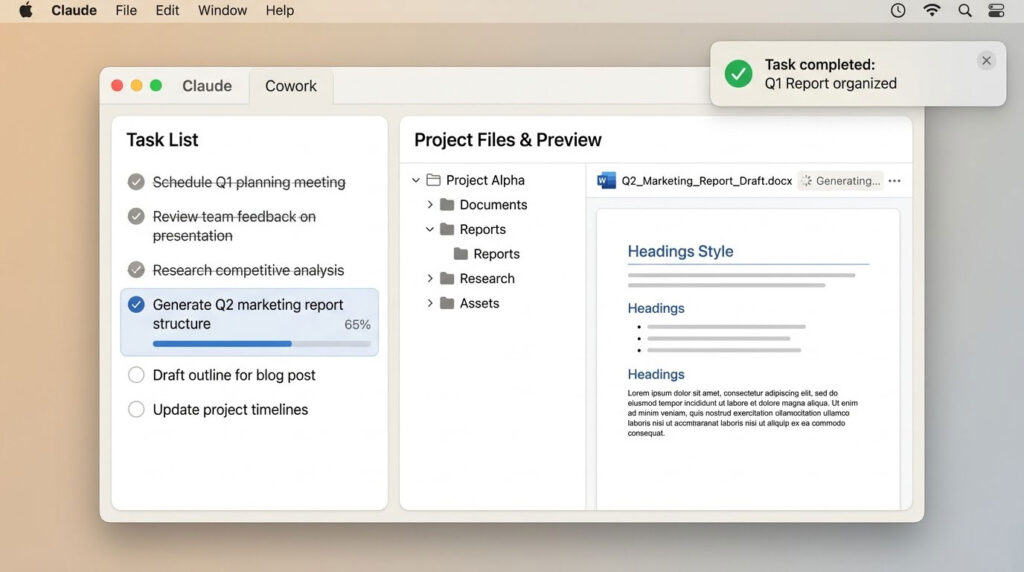
Task: Select the Research tree label
Action: [x=487, y=278]
